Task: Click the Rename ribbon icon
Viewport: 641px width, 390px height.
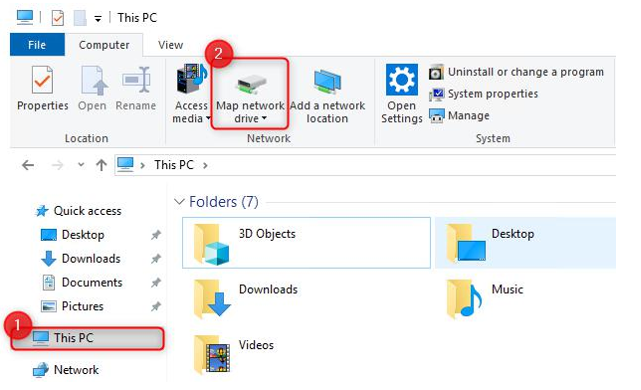Action: (136, 80)
